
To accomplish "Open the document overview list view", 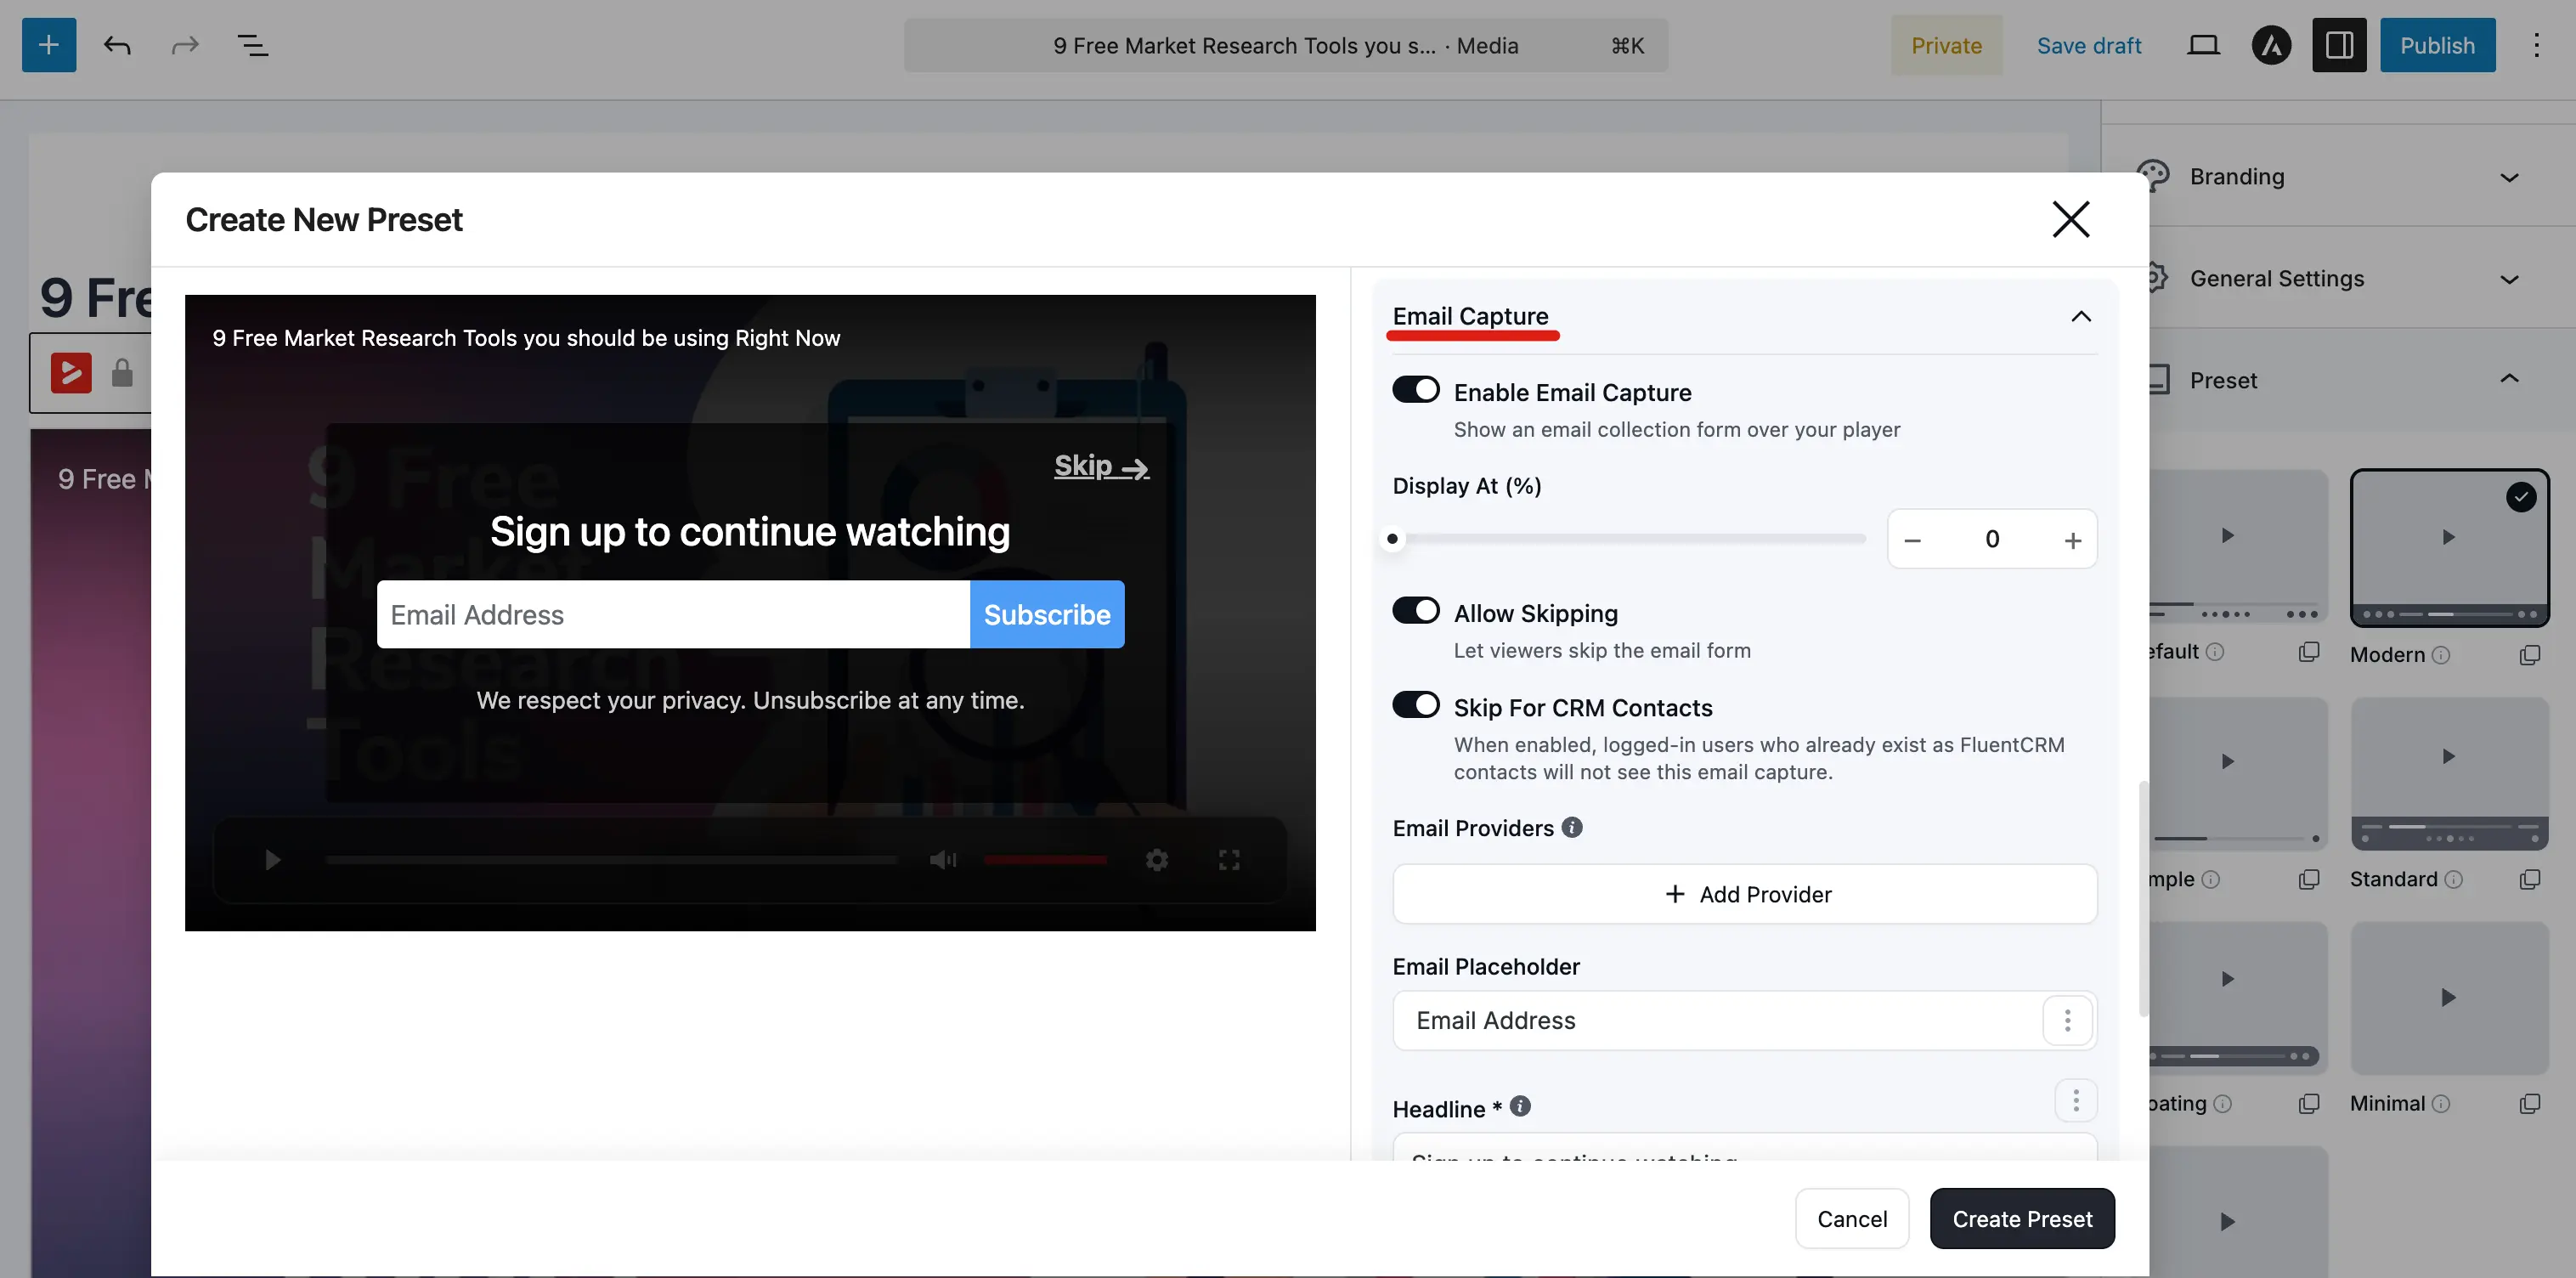I will click(253, 45).
